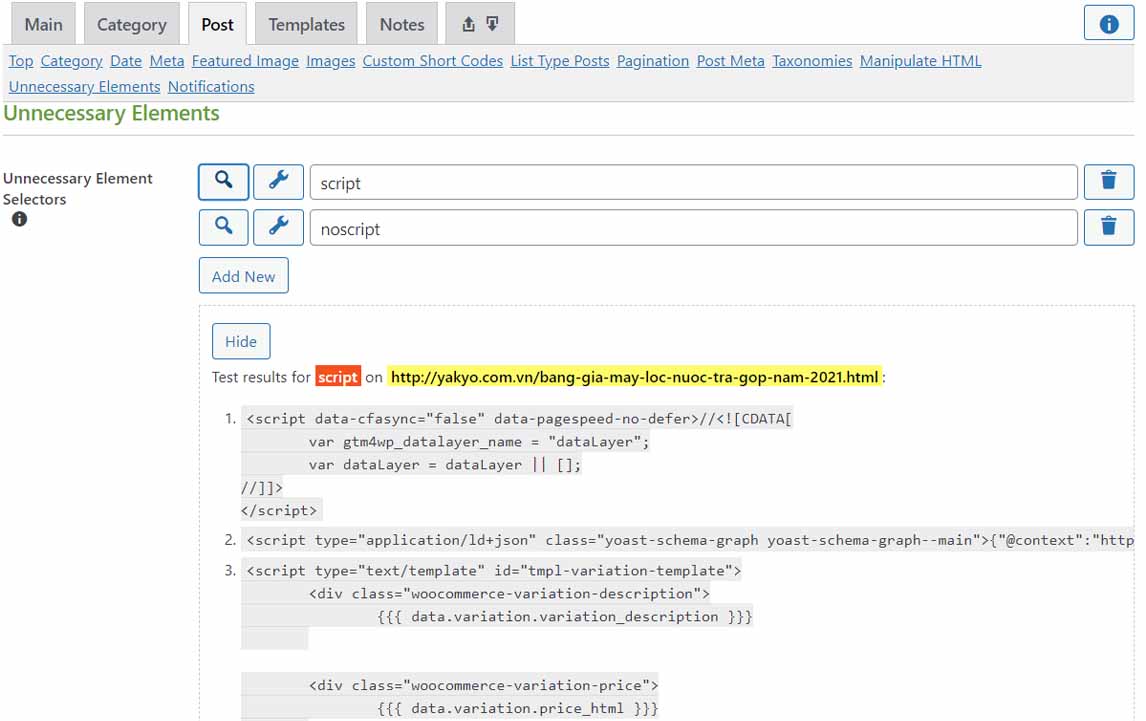Open Custom Short Codes section link

tap(433, 61)
